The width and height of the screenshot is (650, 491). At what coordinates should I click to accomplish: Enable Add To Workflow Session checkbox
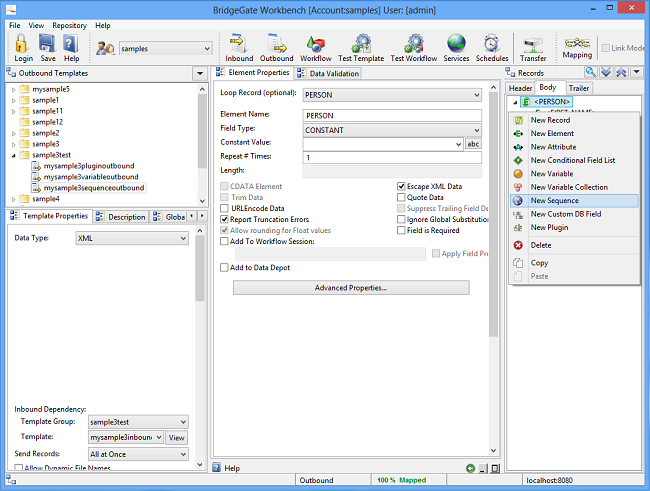(x=224, y=241)
